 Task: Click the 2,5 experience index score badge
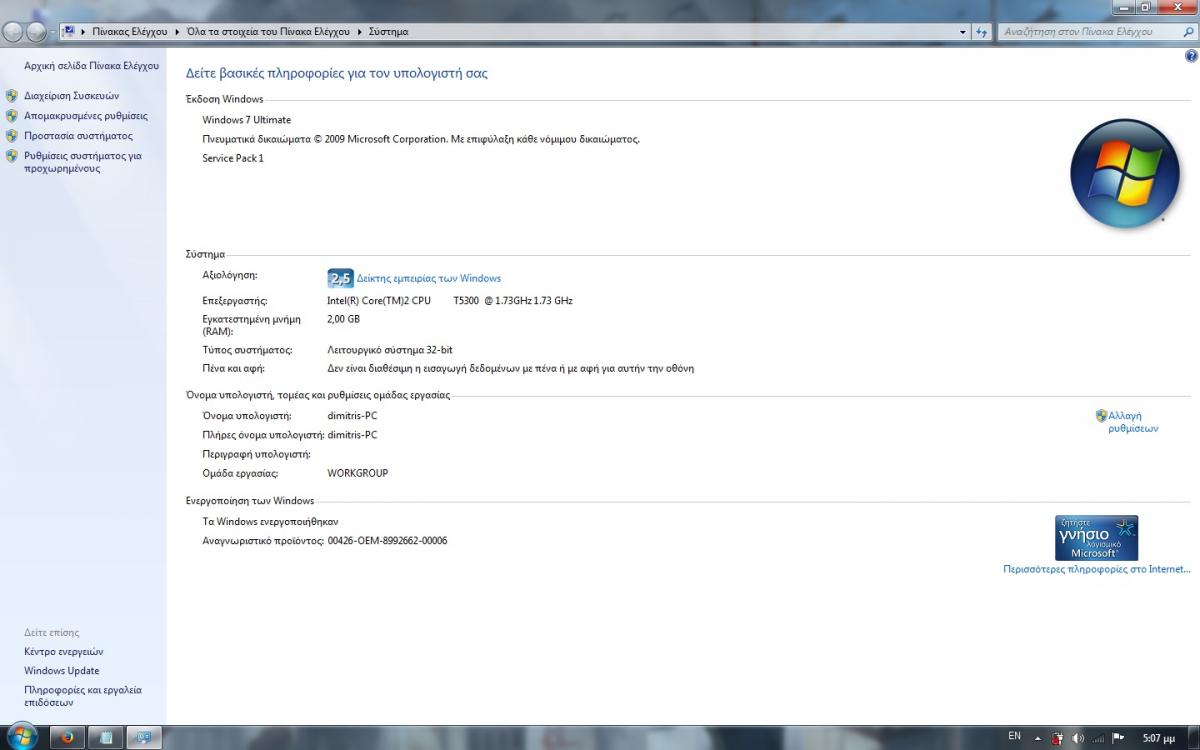[x=340, y=278]
